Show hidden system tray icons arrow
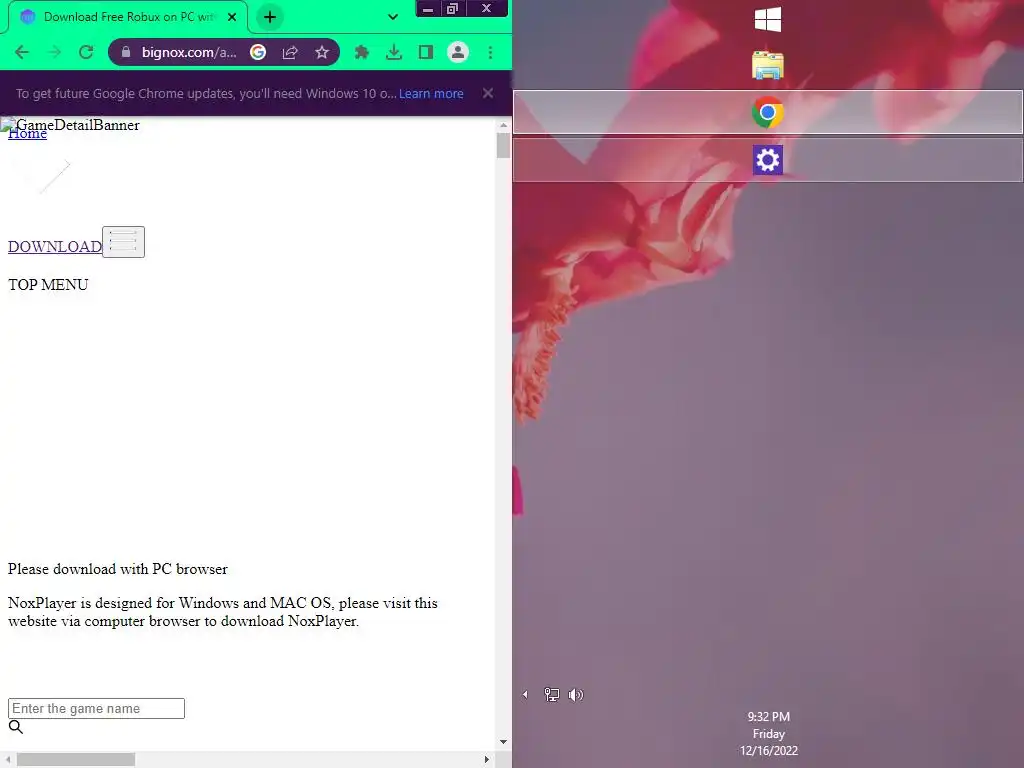The height and width of the screenshot is (768, 1024). [525, 695]
